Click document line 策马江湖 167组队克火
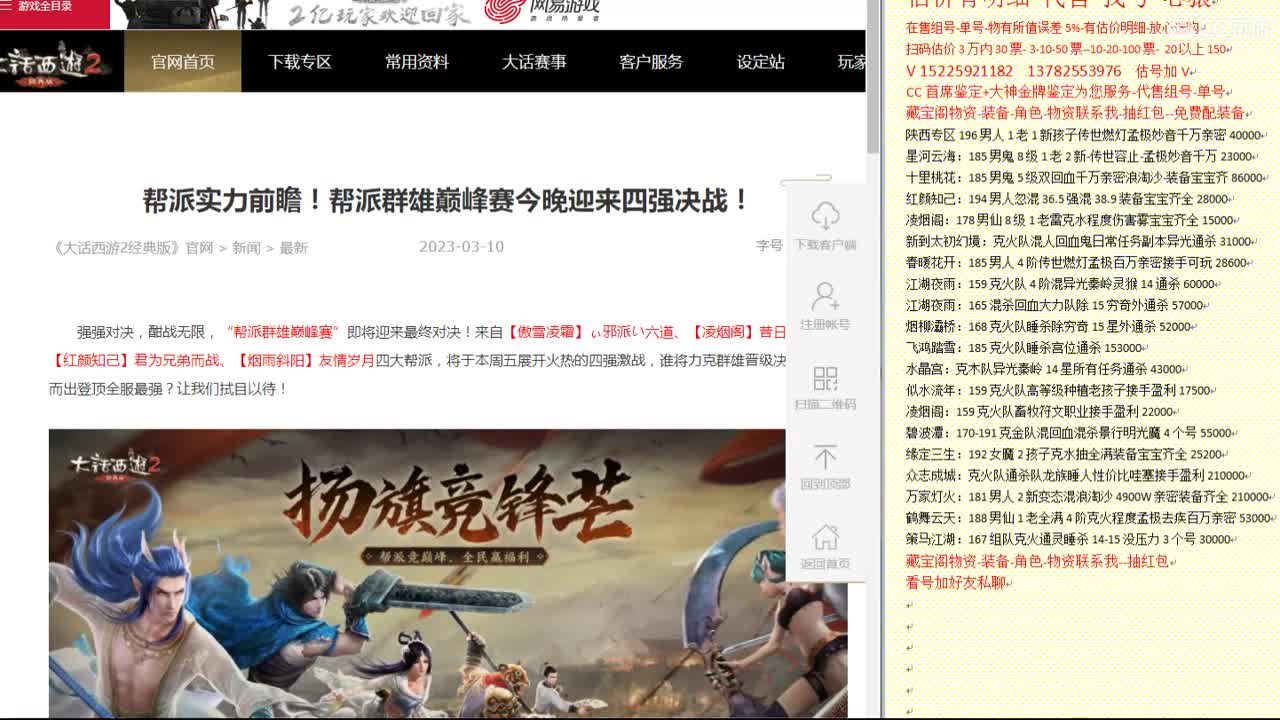 1071,539
